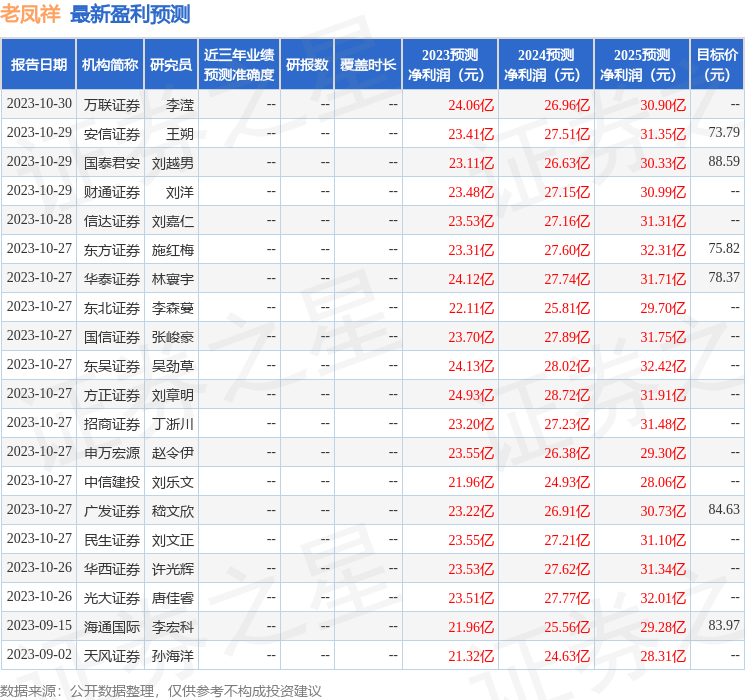The width and height of the screenshot is (745, 700).
Task: Select the 华泰证券 institution cell
Action: (x=112, y=279)
